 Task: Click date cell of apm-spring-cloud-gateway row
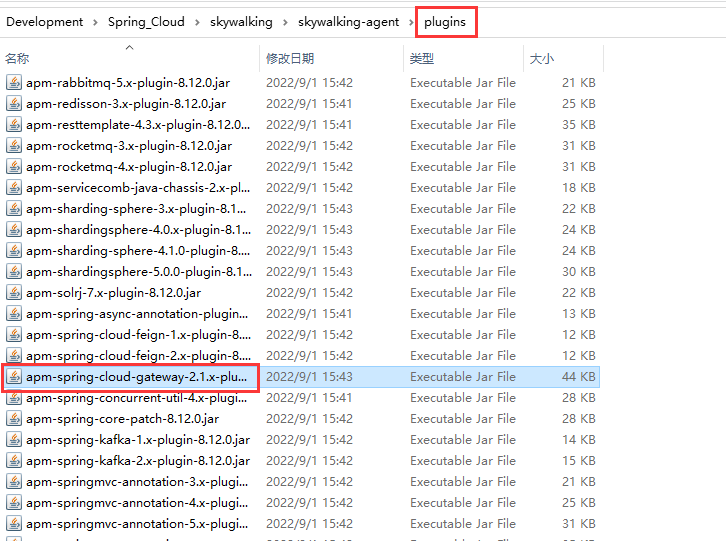[x=309, y=377]
